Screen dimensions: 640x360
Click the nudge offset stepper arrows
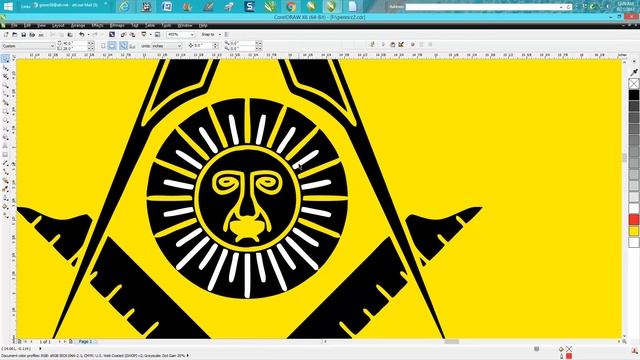216,46
